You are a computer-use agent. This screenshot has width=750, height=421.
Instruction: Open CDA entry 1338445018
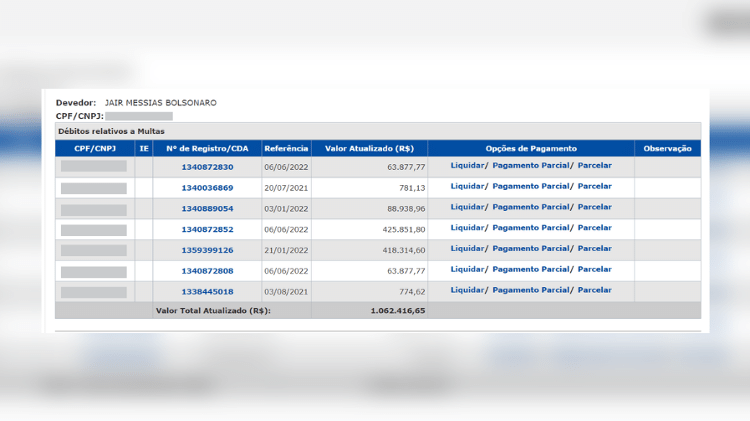click(207, 292)
